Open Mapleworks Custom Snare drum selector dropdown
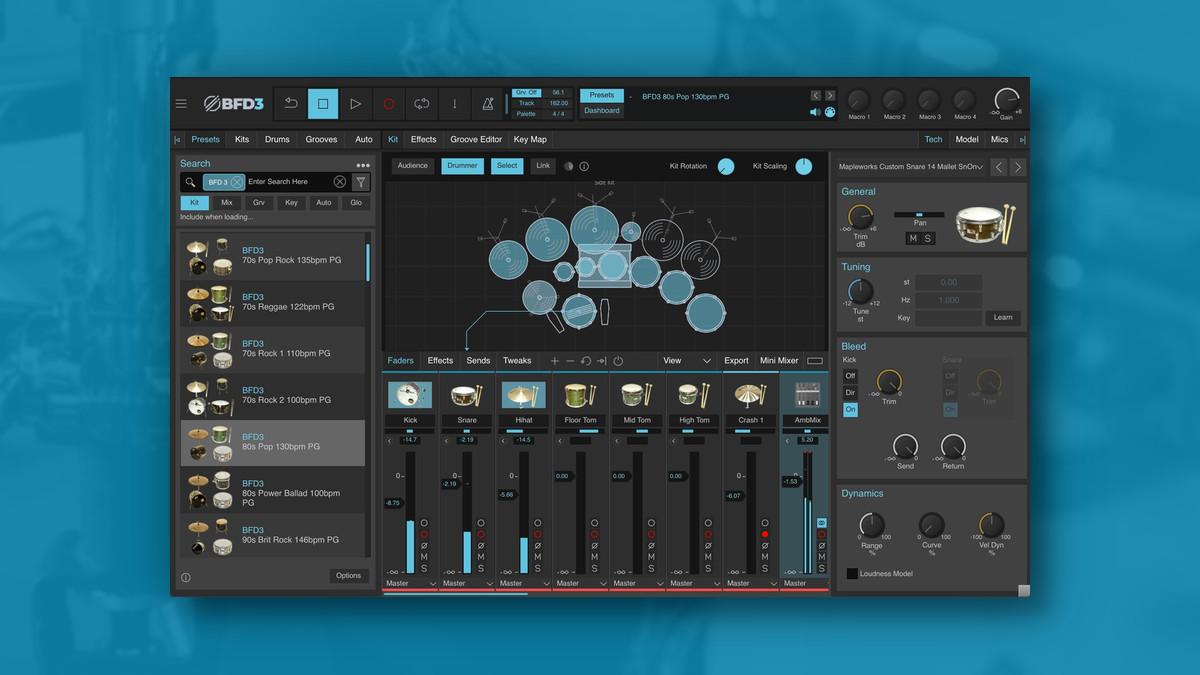This screenshot has width=1200, height=675. point(911,167)
